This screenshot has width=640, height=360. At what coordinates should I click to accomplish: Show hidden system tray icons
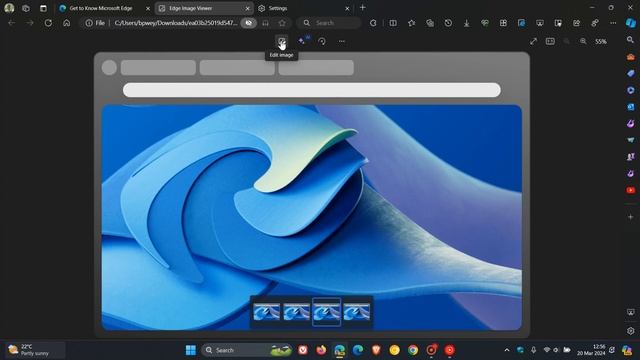coord(507,350)
